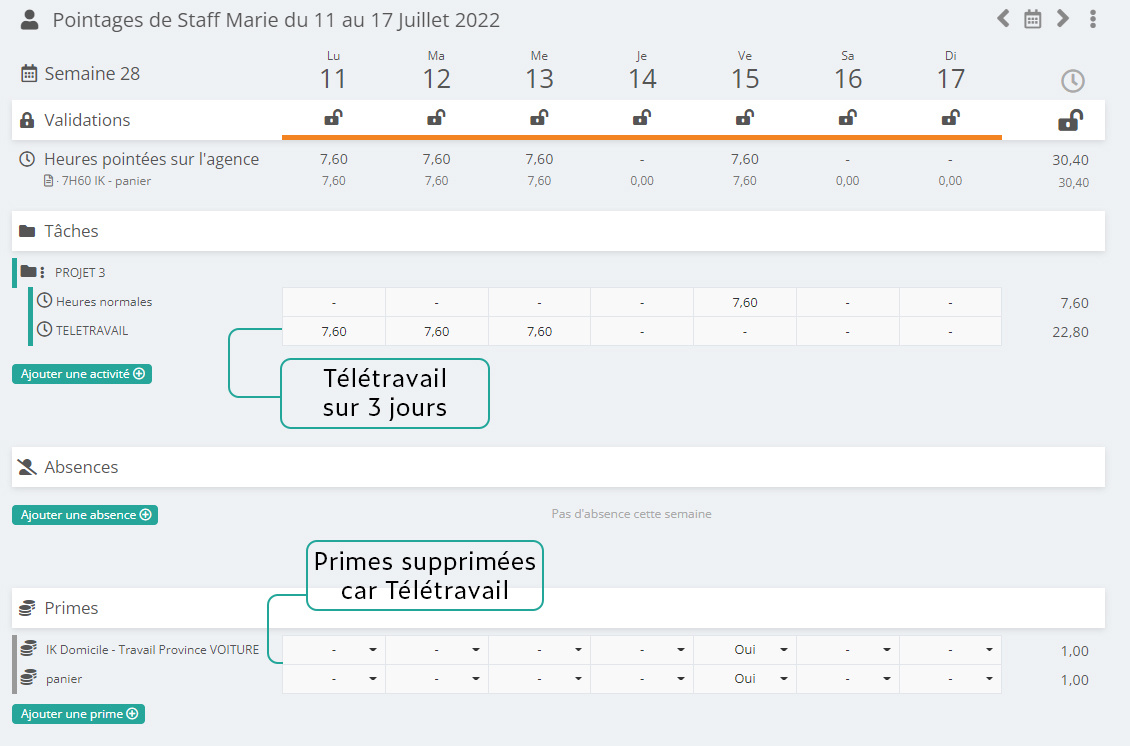Toggle the whole week validation lock
Screen dimensions: 1130x746
pos(1070,120)
